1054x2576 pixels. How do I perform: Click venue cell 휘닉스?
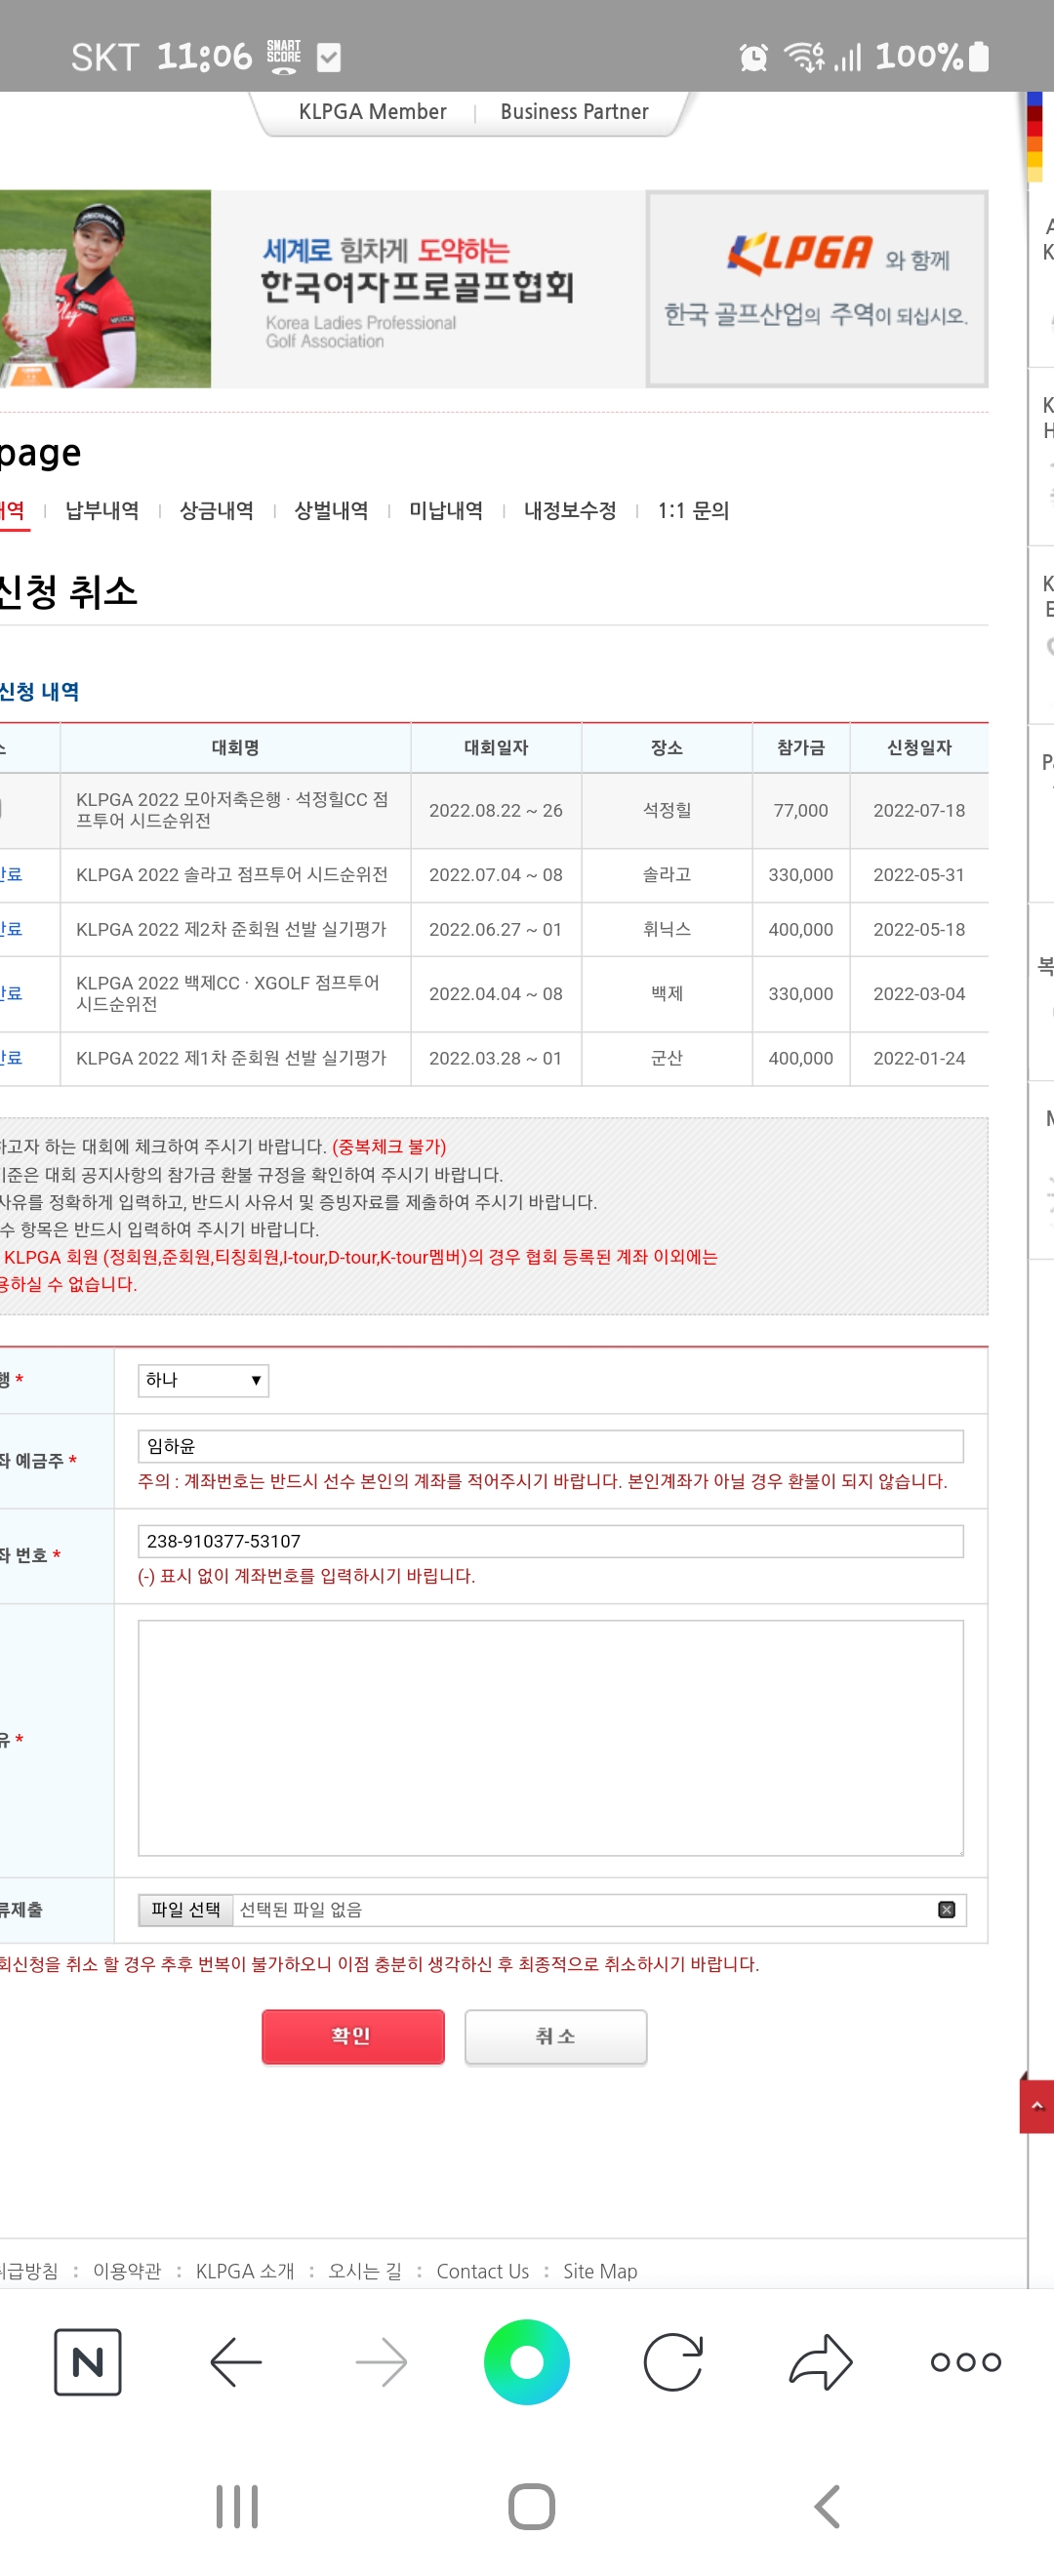pos(666,928)
